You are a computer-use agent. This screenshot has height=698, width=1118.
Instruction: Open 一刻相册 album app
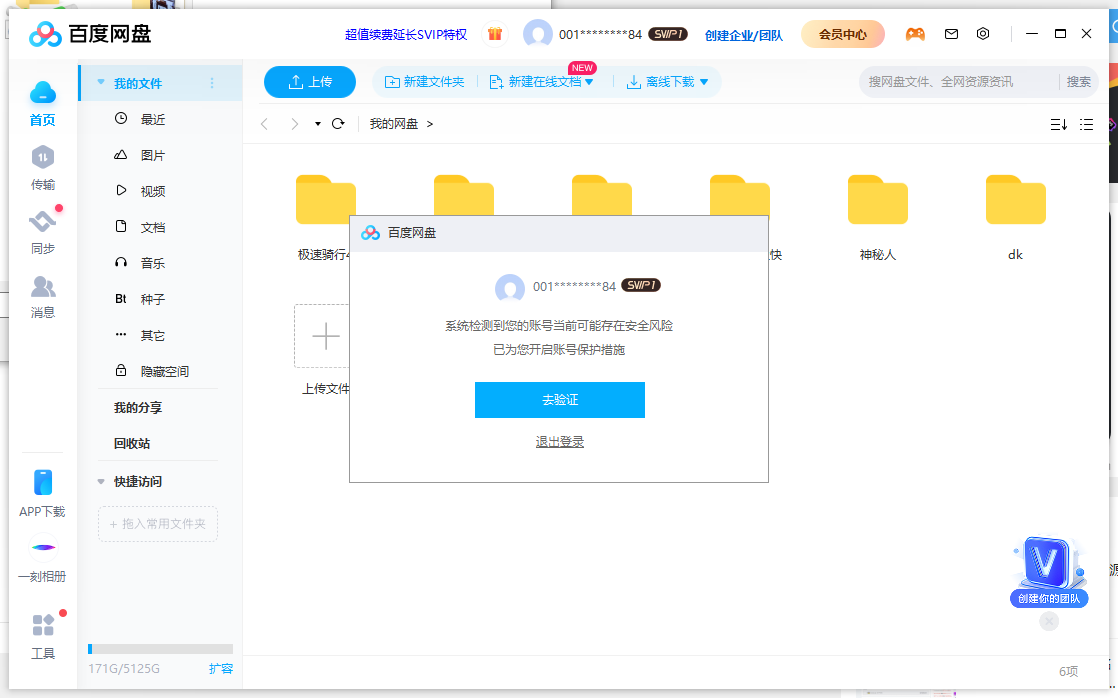[43, 548]
